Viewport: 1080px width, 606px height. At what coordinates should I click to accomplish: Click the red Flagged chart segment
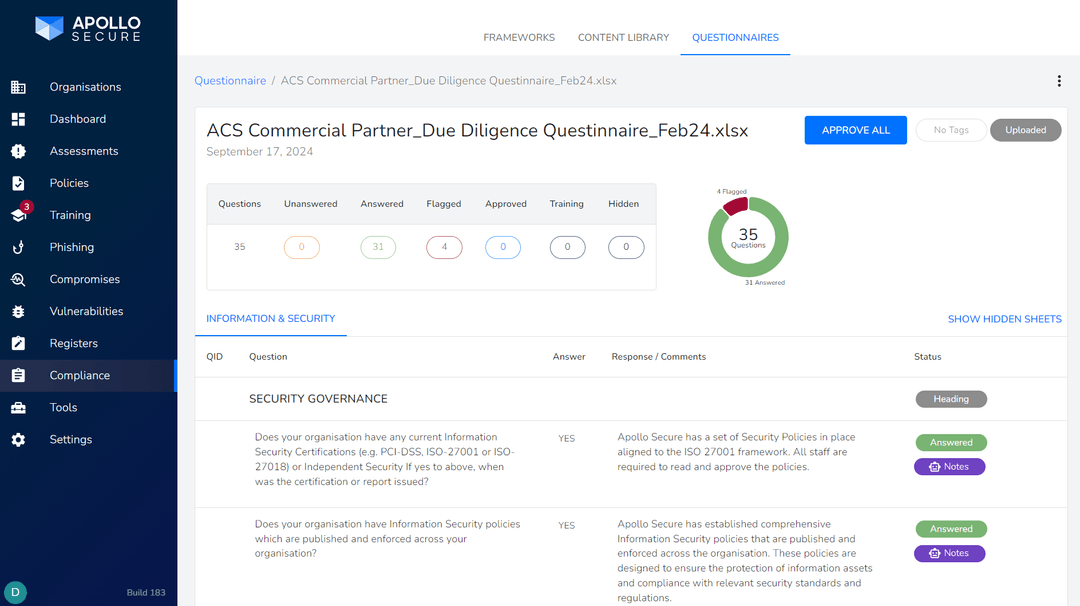pos(736,206)
